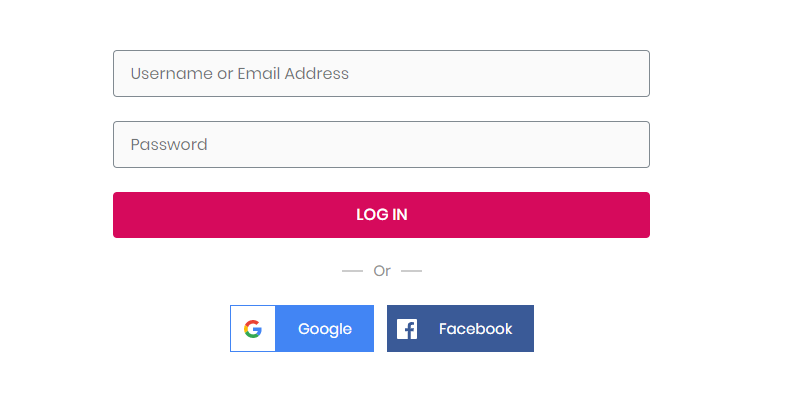Sign in with the Google button
This screenshot has height=399, width=794.
pyautogui.click(x=302, y=329)
